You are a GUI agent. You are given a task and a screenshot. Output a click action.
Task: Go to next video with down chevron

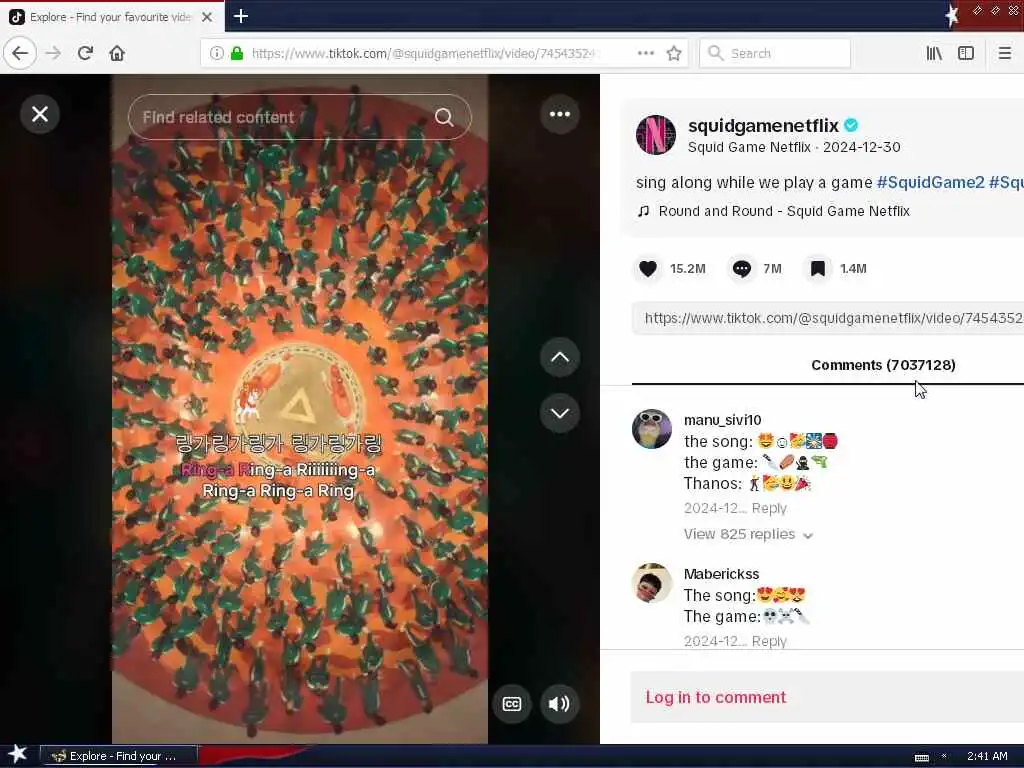coord(560,413)
